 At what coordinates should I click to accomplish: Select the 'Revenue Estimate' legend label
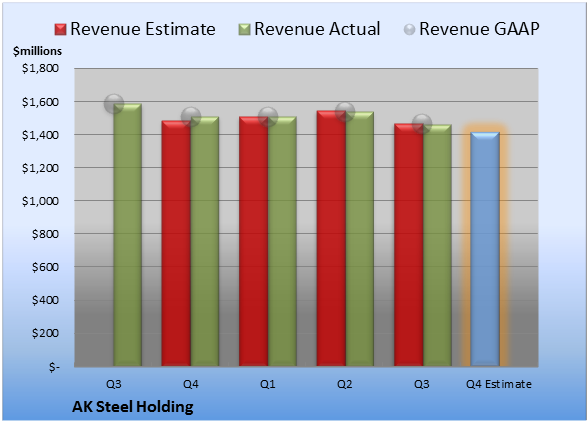143,29
